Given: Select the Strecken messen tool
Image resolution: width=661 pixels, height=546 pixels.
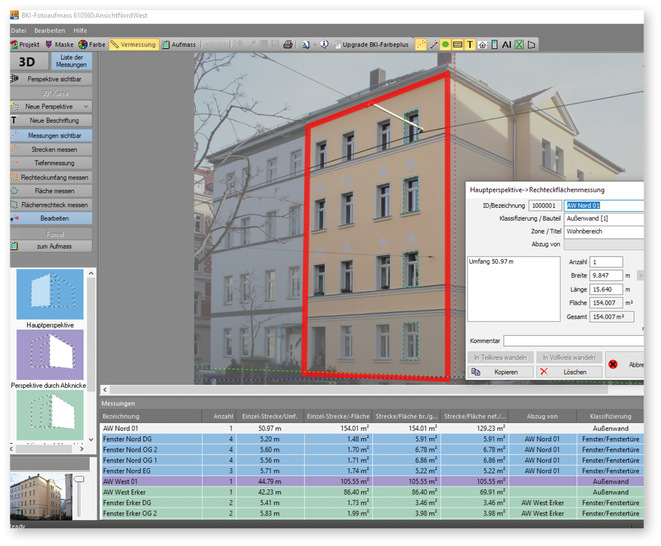Looking at the screenshot, I should [53, 149].
